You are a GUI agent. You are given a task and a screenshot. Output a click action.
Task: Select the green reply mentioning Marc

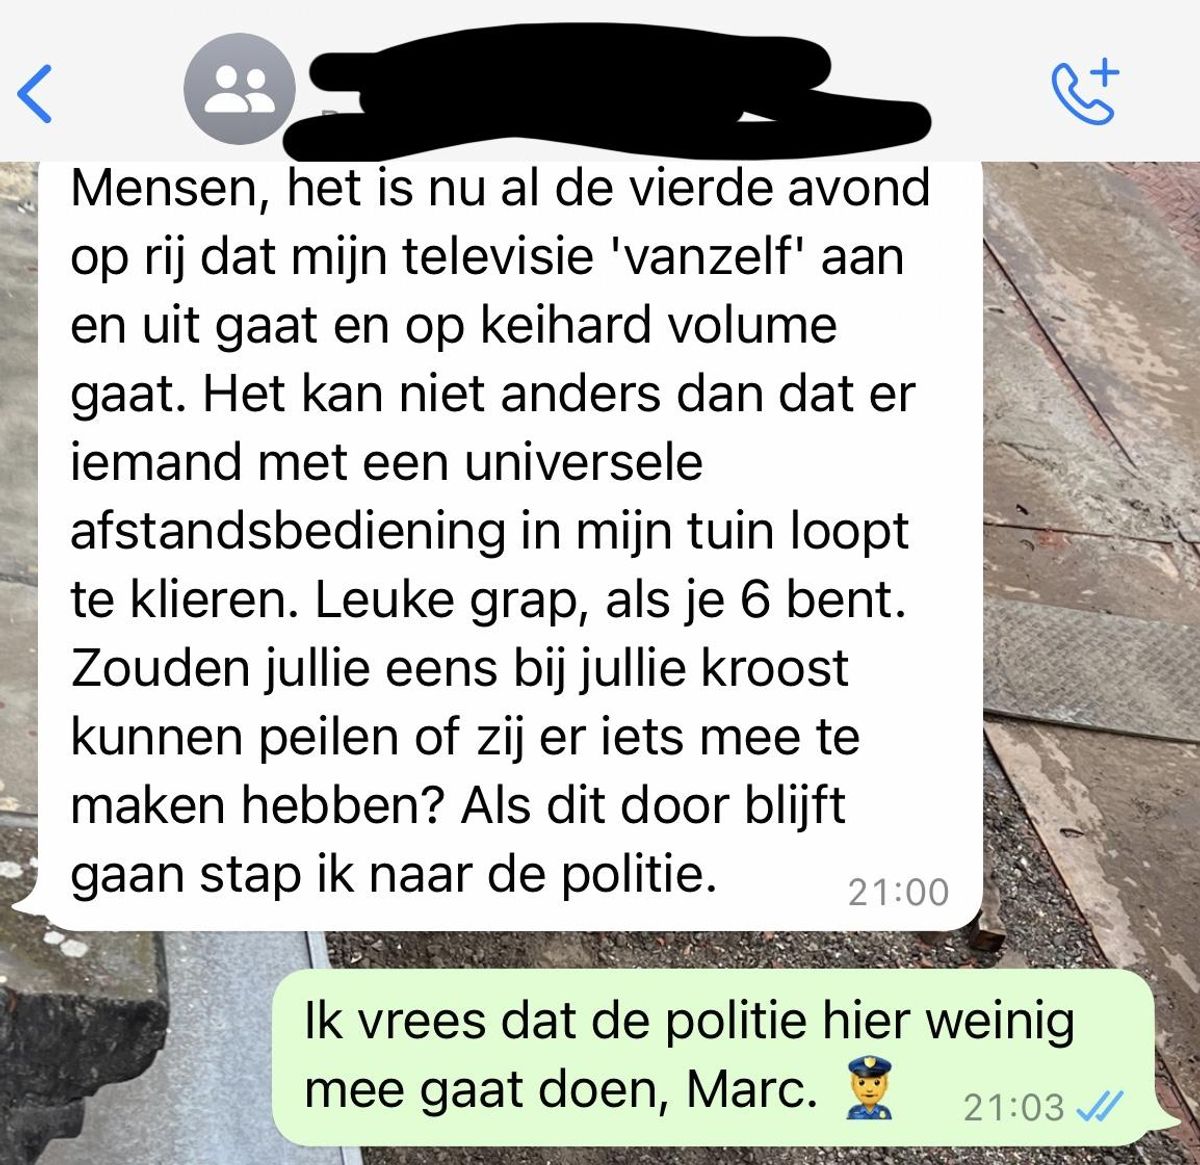coord(713,1056)
